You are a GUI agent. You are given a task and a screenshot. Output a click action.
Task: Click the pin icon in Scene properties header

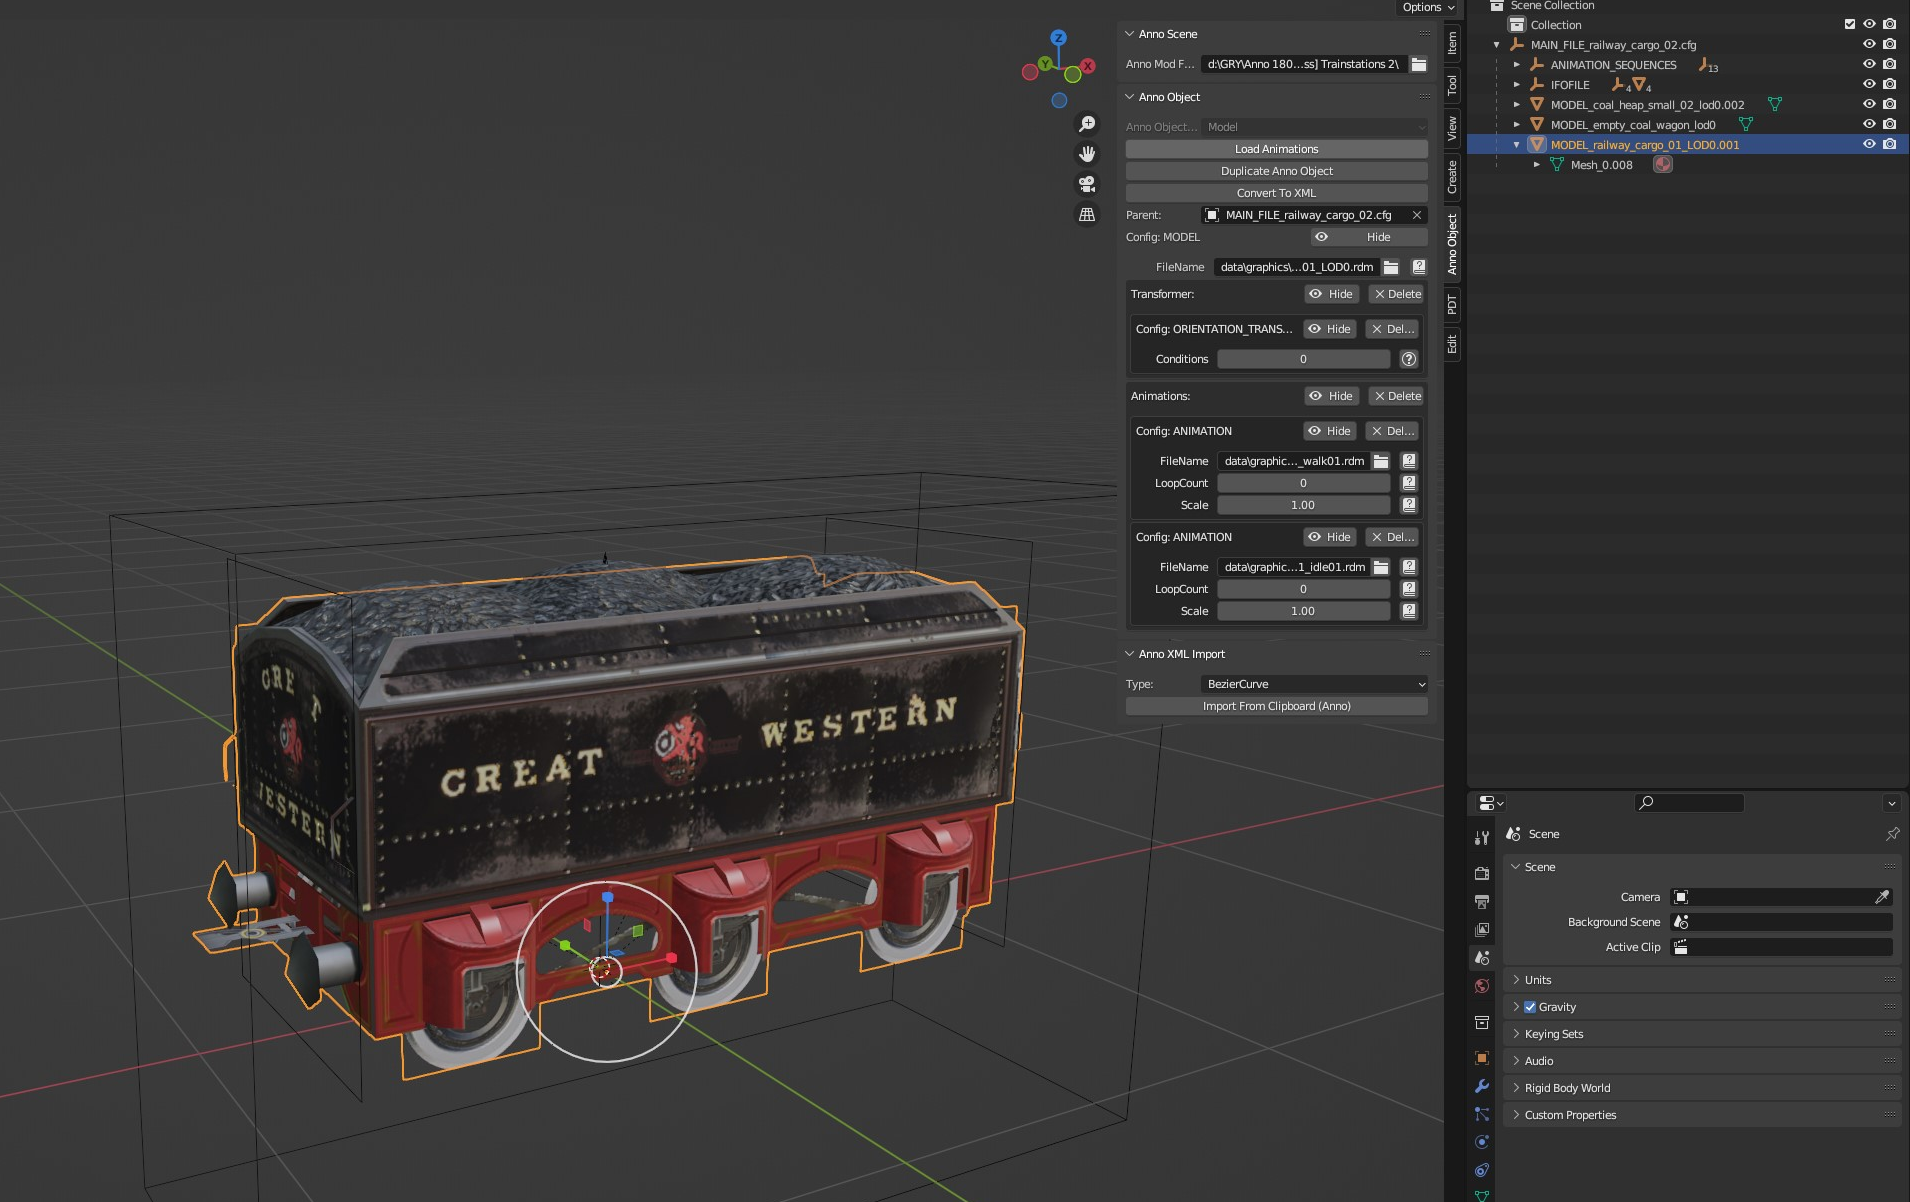pos(1892,834)
